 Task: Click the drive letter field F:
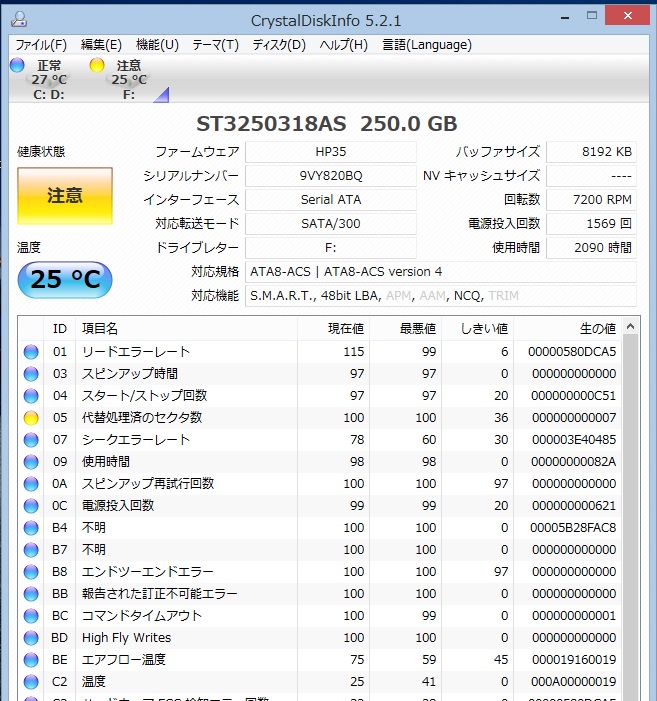pos(331,248)
